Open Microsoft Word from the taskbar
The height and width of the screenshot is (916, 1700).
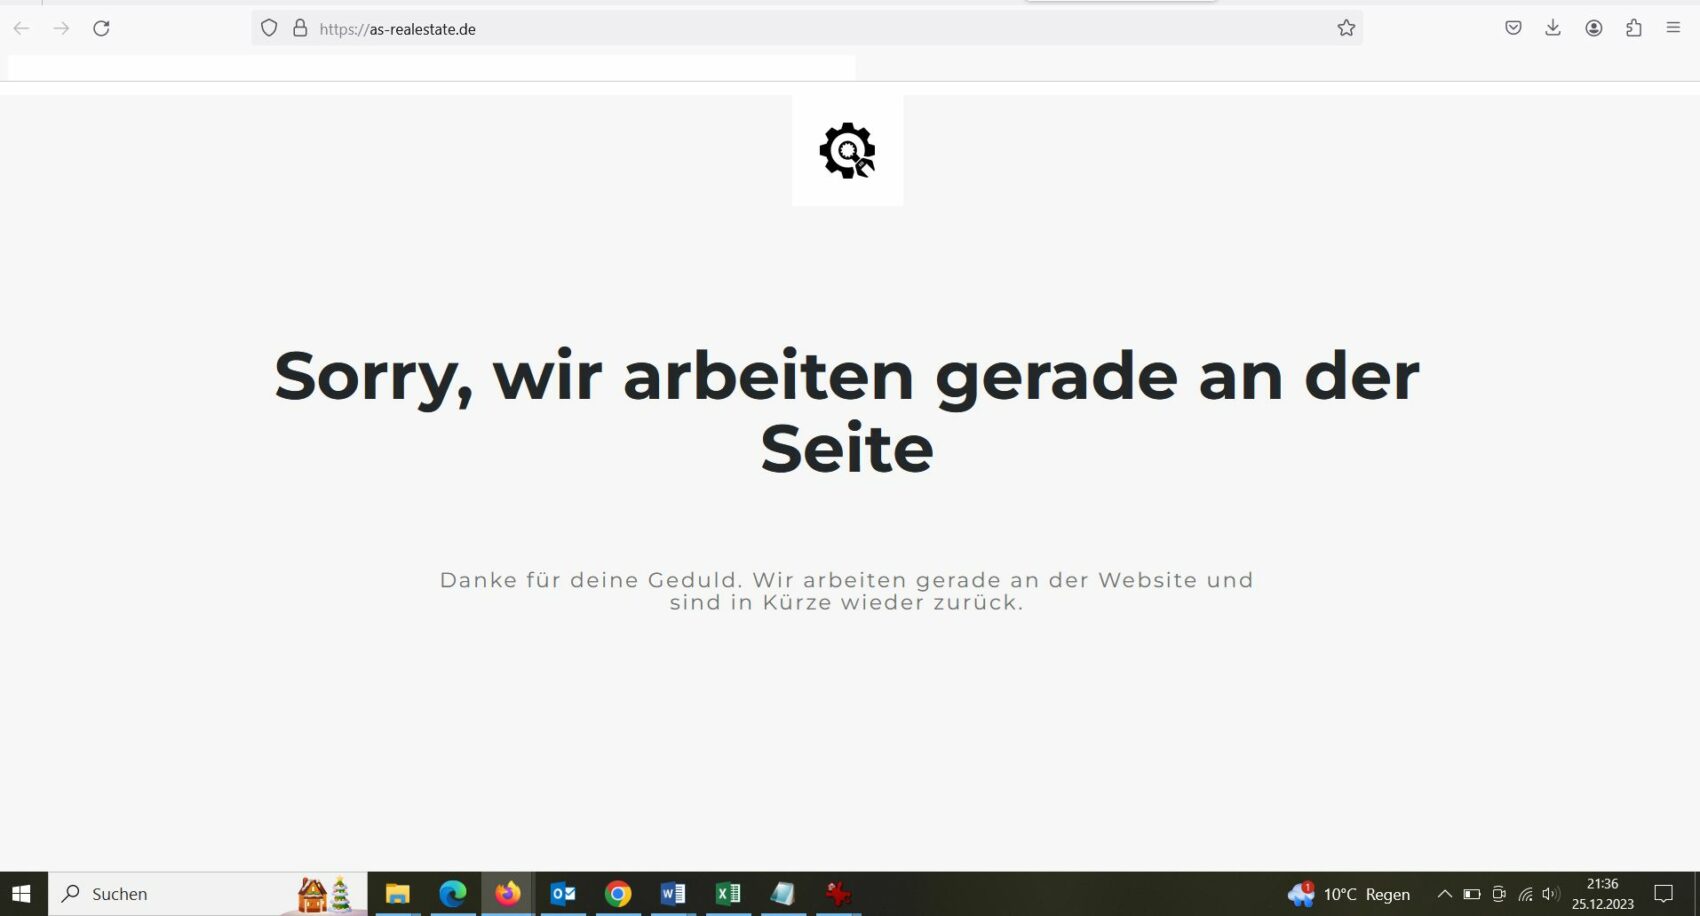(x=673, y=893)
